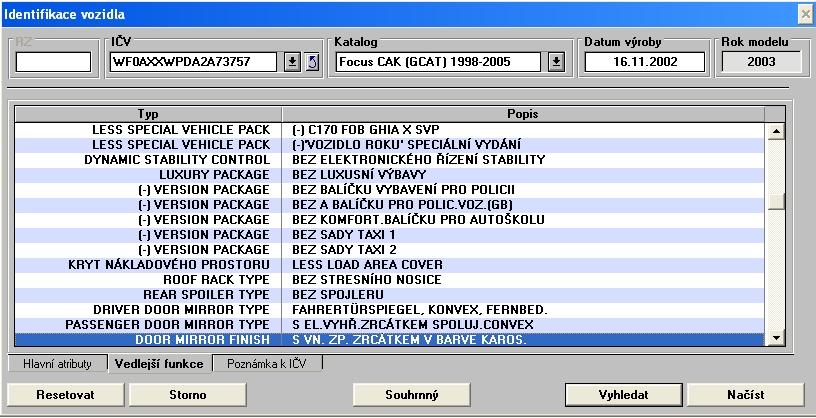Open the IČV dropdown list
This screenshot has width=816, height=418.
[x=292, y=62]
